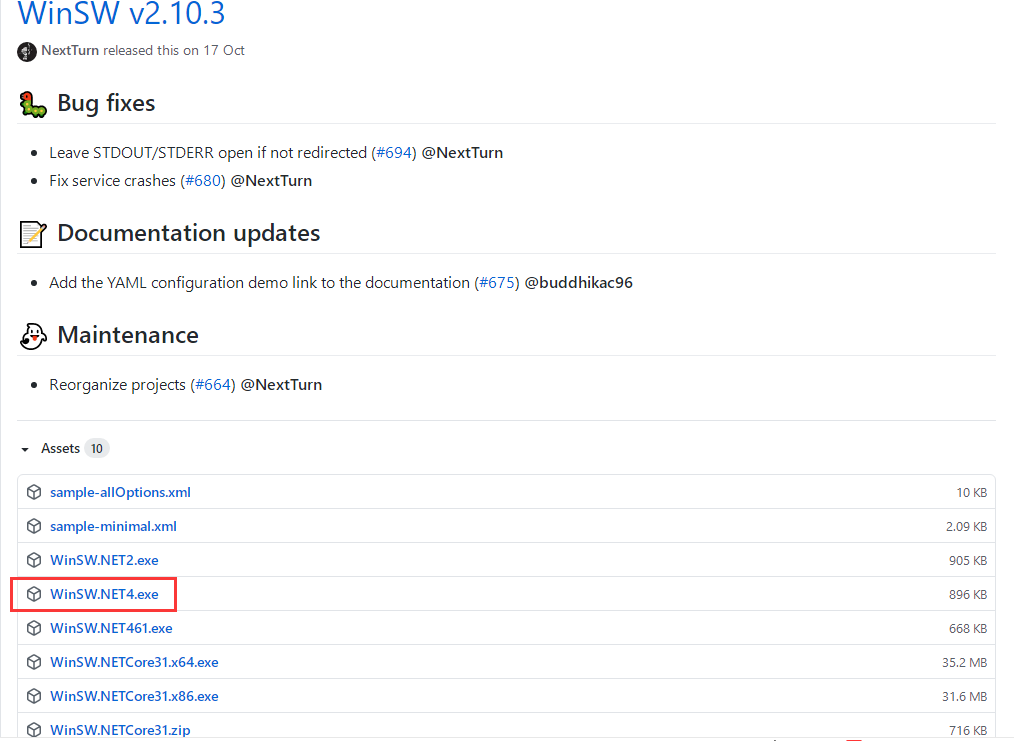Click the release date 17 Oct
Screen dimensions: 1014x741
[224, 50]
